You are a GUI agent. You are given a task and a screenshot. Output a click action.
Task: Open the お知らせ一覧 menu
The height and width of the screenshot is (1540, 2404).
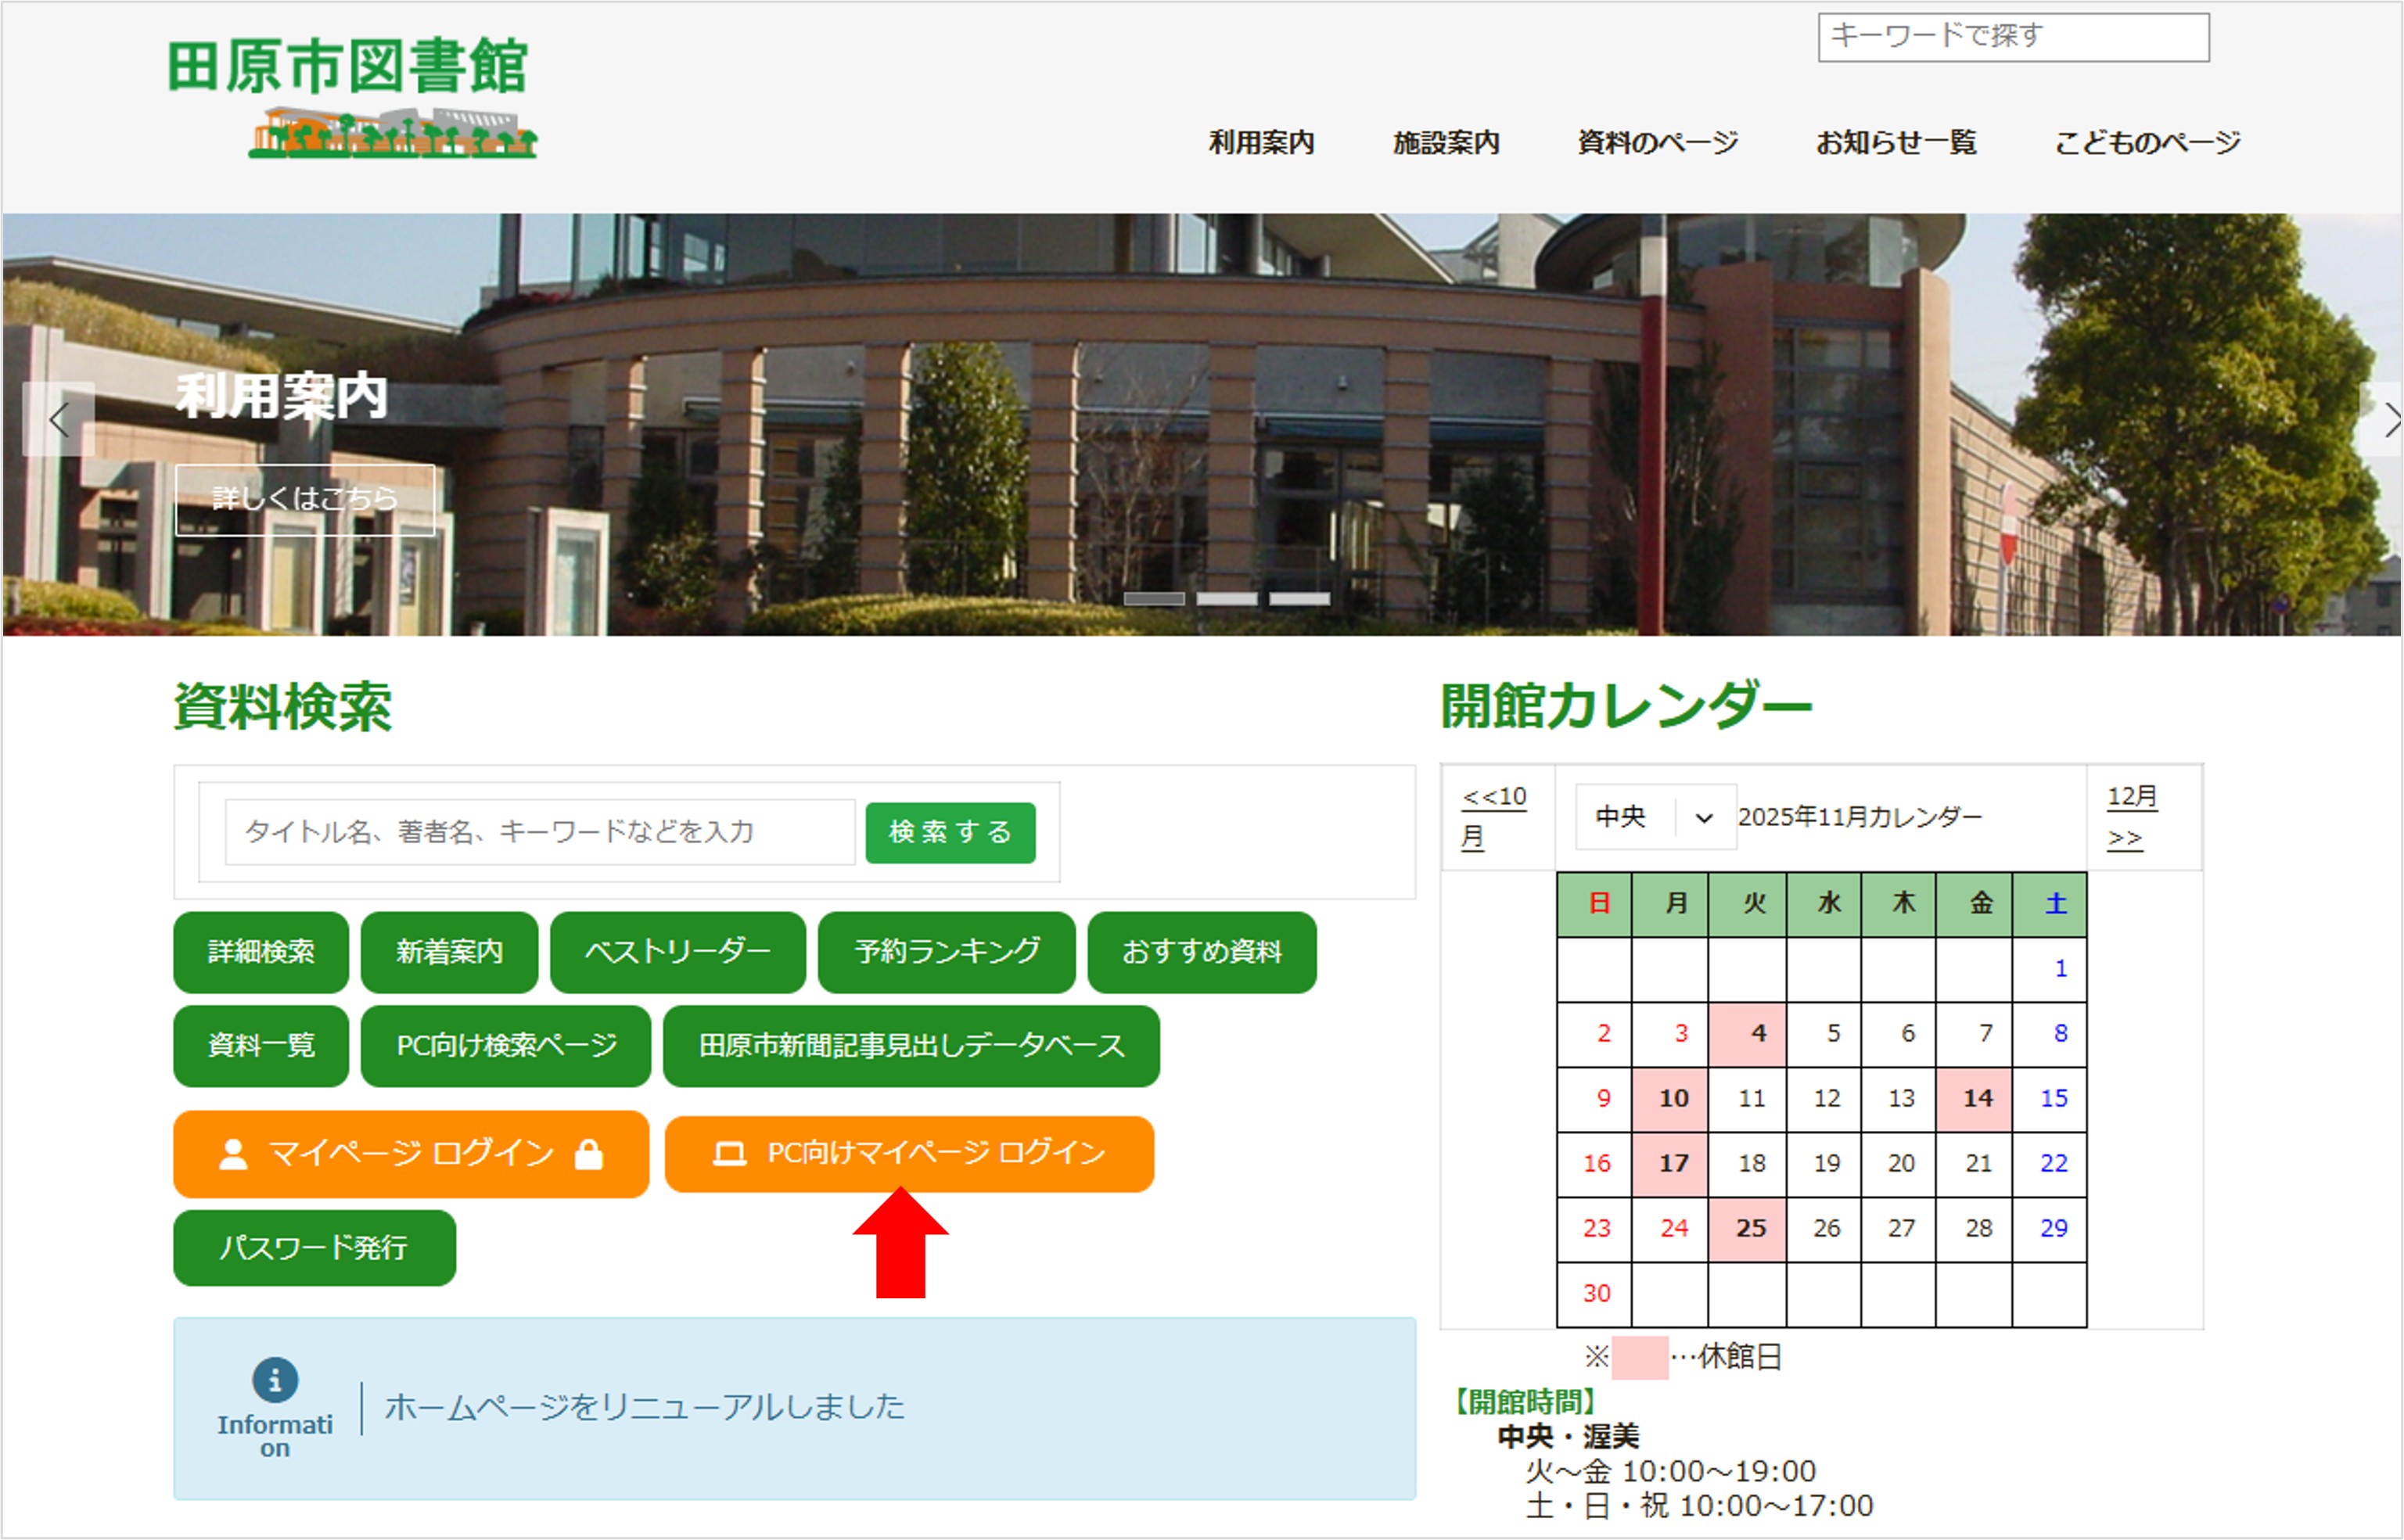pyautogui.click(x=1896, y=144)
